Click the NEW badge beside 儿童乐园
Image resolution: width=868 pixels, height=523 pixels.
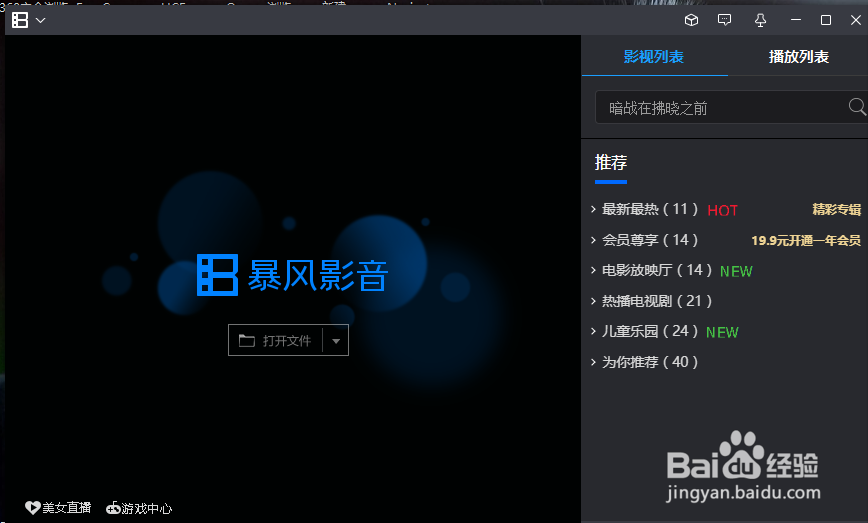722,333
